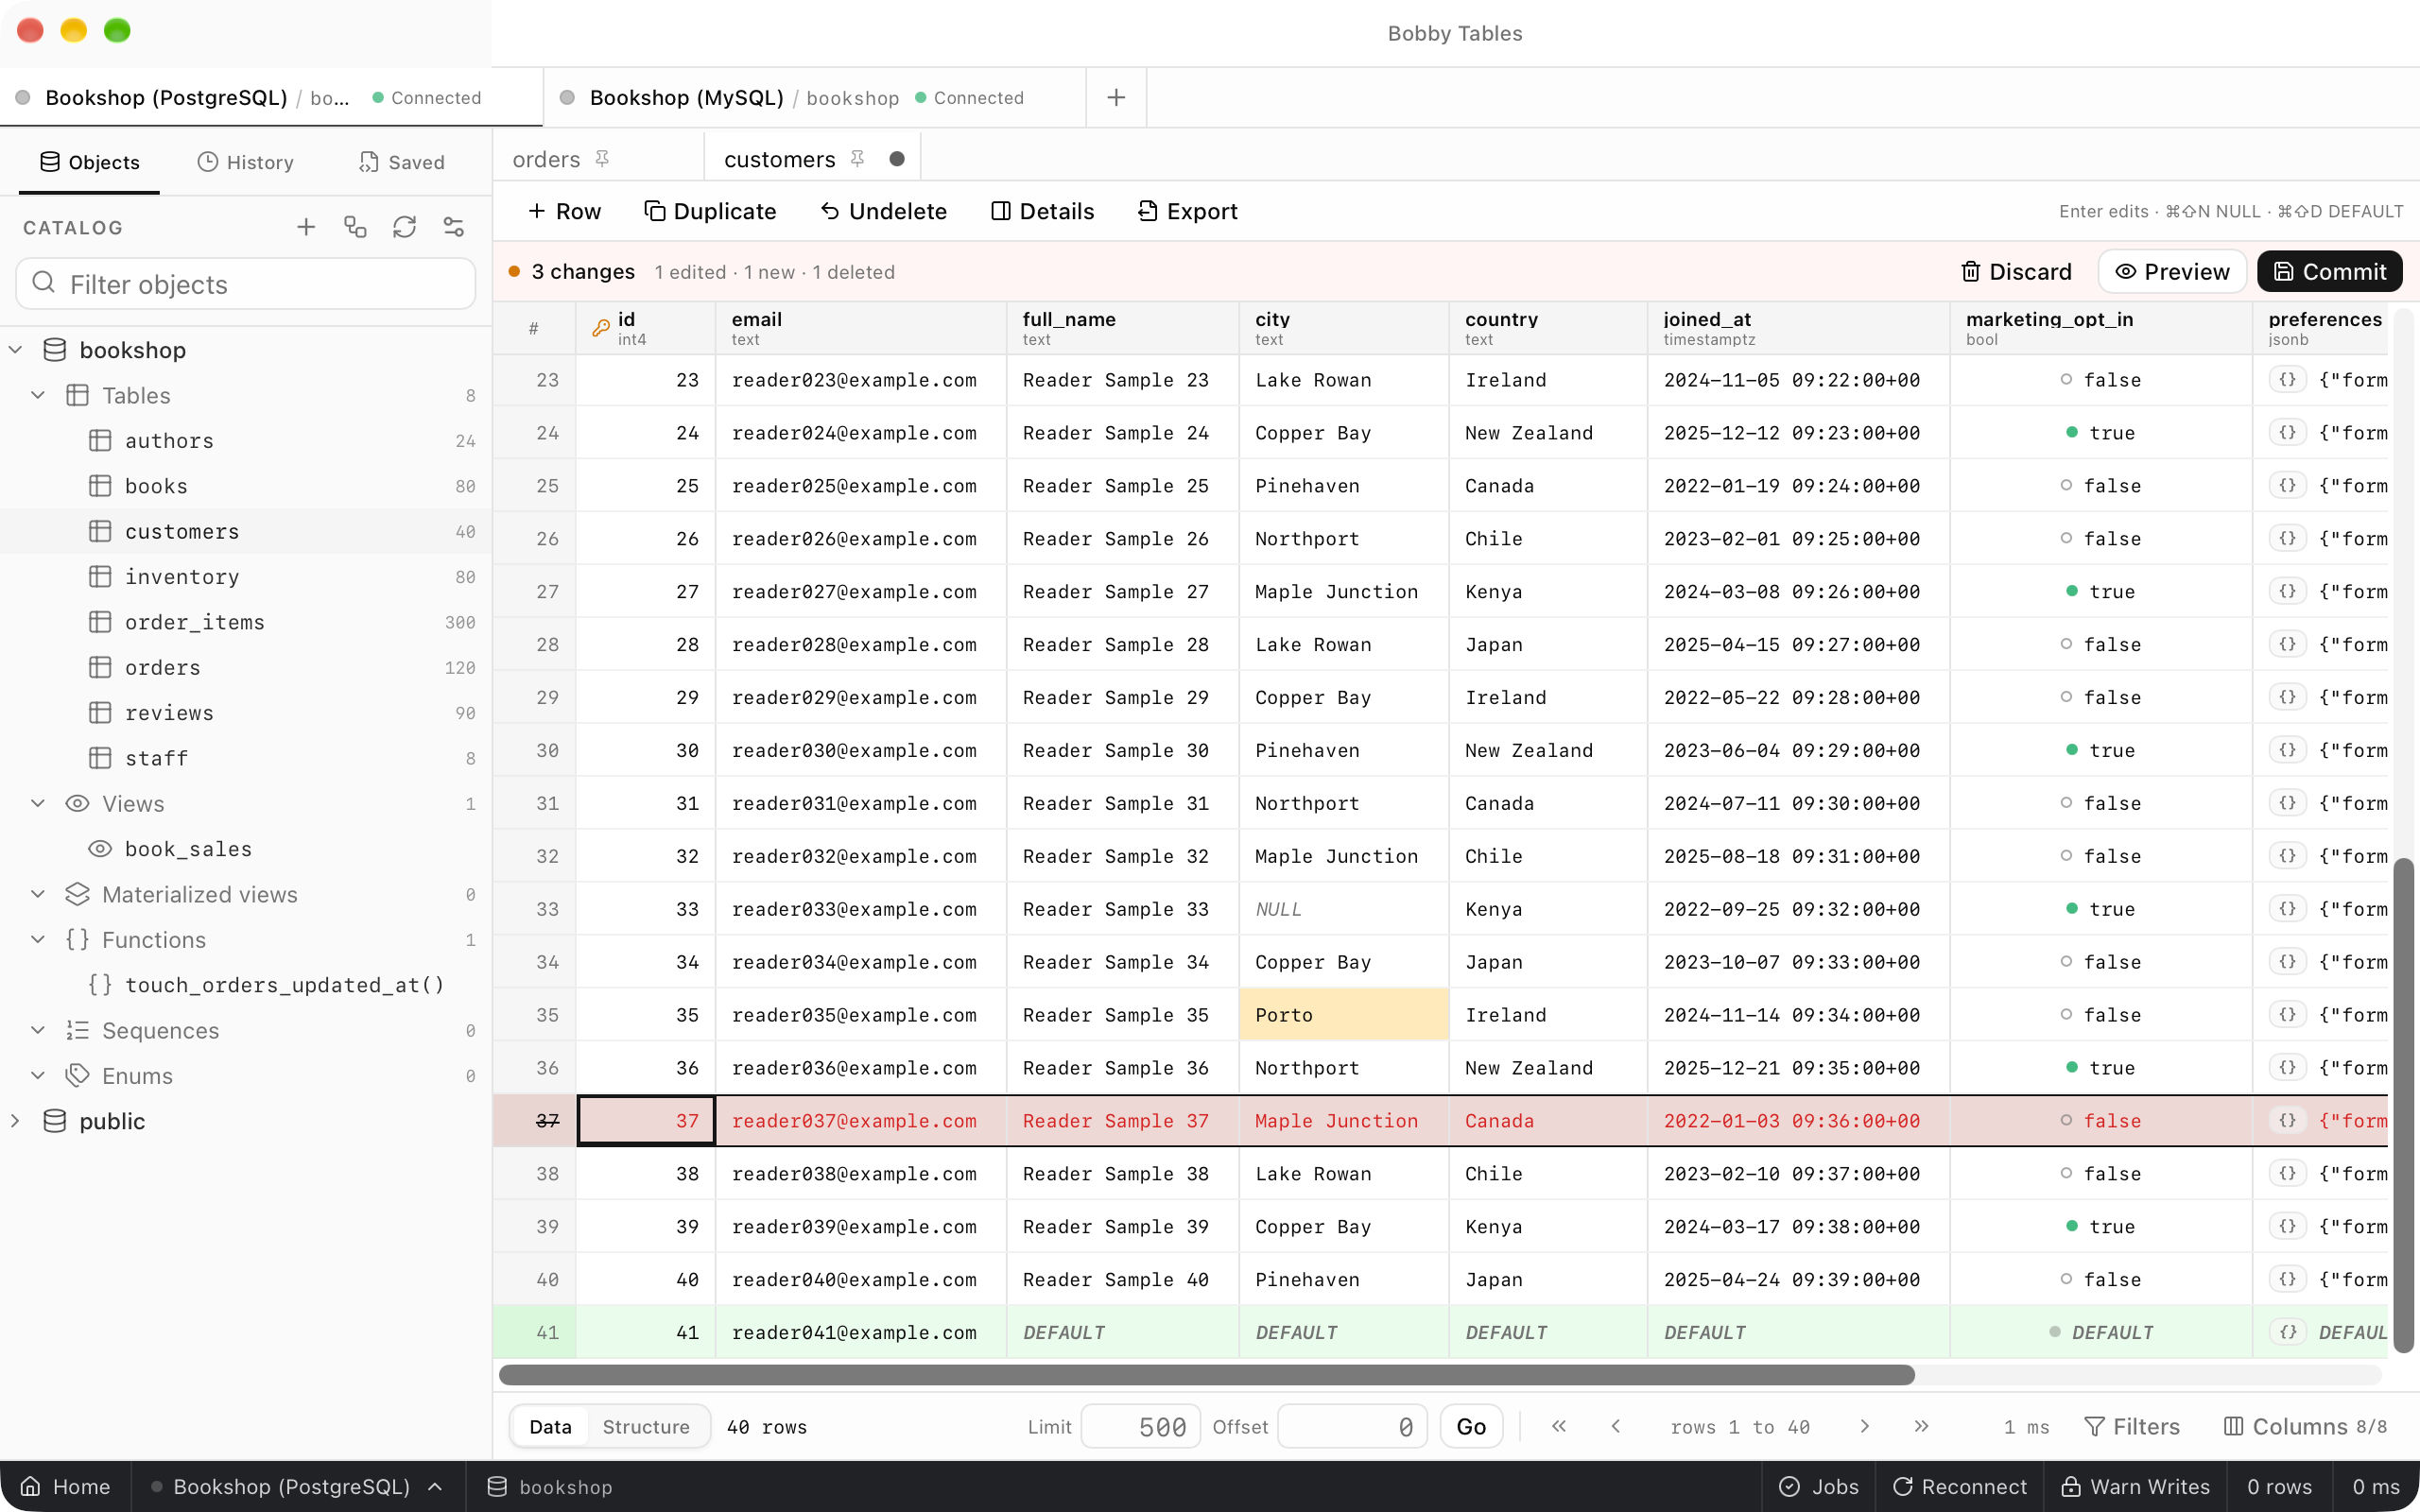
Task: Open Jobs panel in status bar
Action: click(x=1819, y=1486)
